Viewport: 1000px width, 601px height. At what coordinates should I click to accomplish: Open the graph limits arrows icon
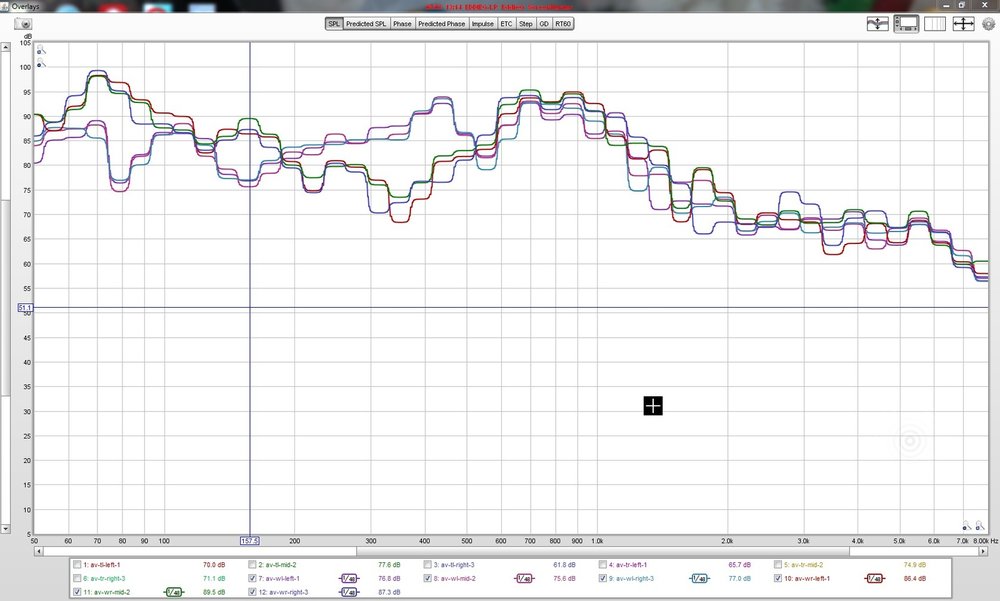[963, 24]
